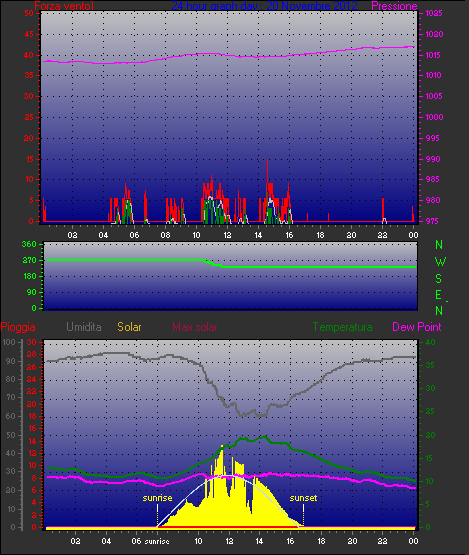Click the S wind direction letter

pyautogui.click(x=439, y=279)
